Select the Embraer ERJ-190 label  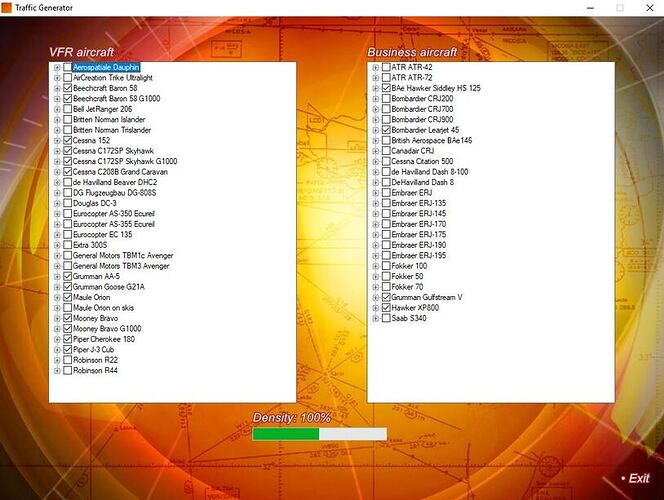[419, 245]
